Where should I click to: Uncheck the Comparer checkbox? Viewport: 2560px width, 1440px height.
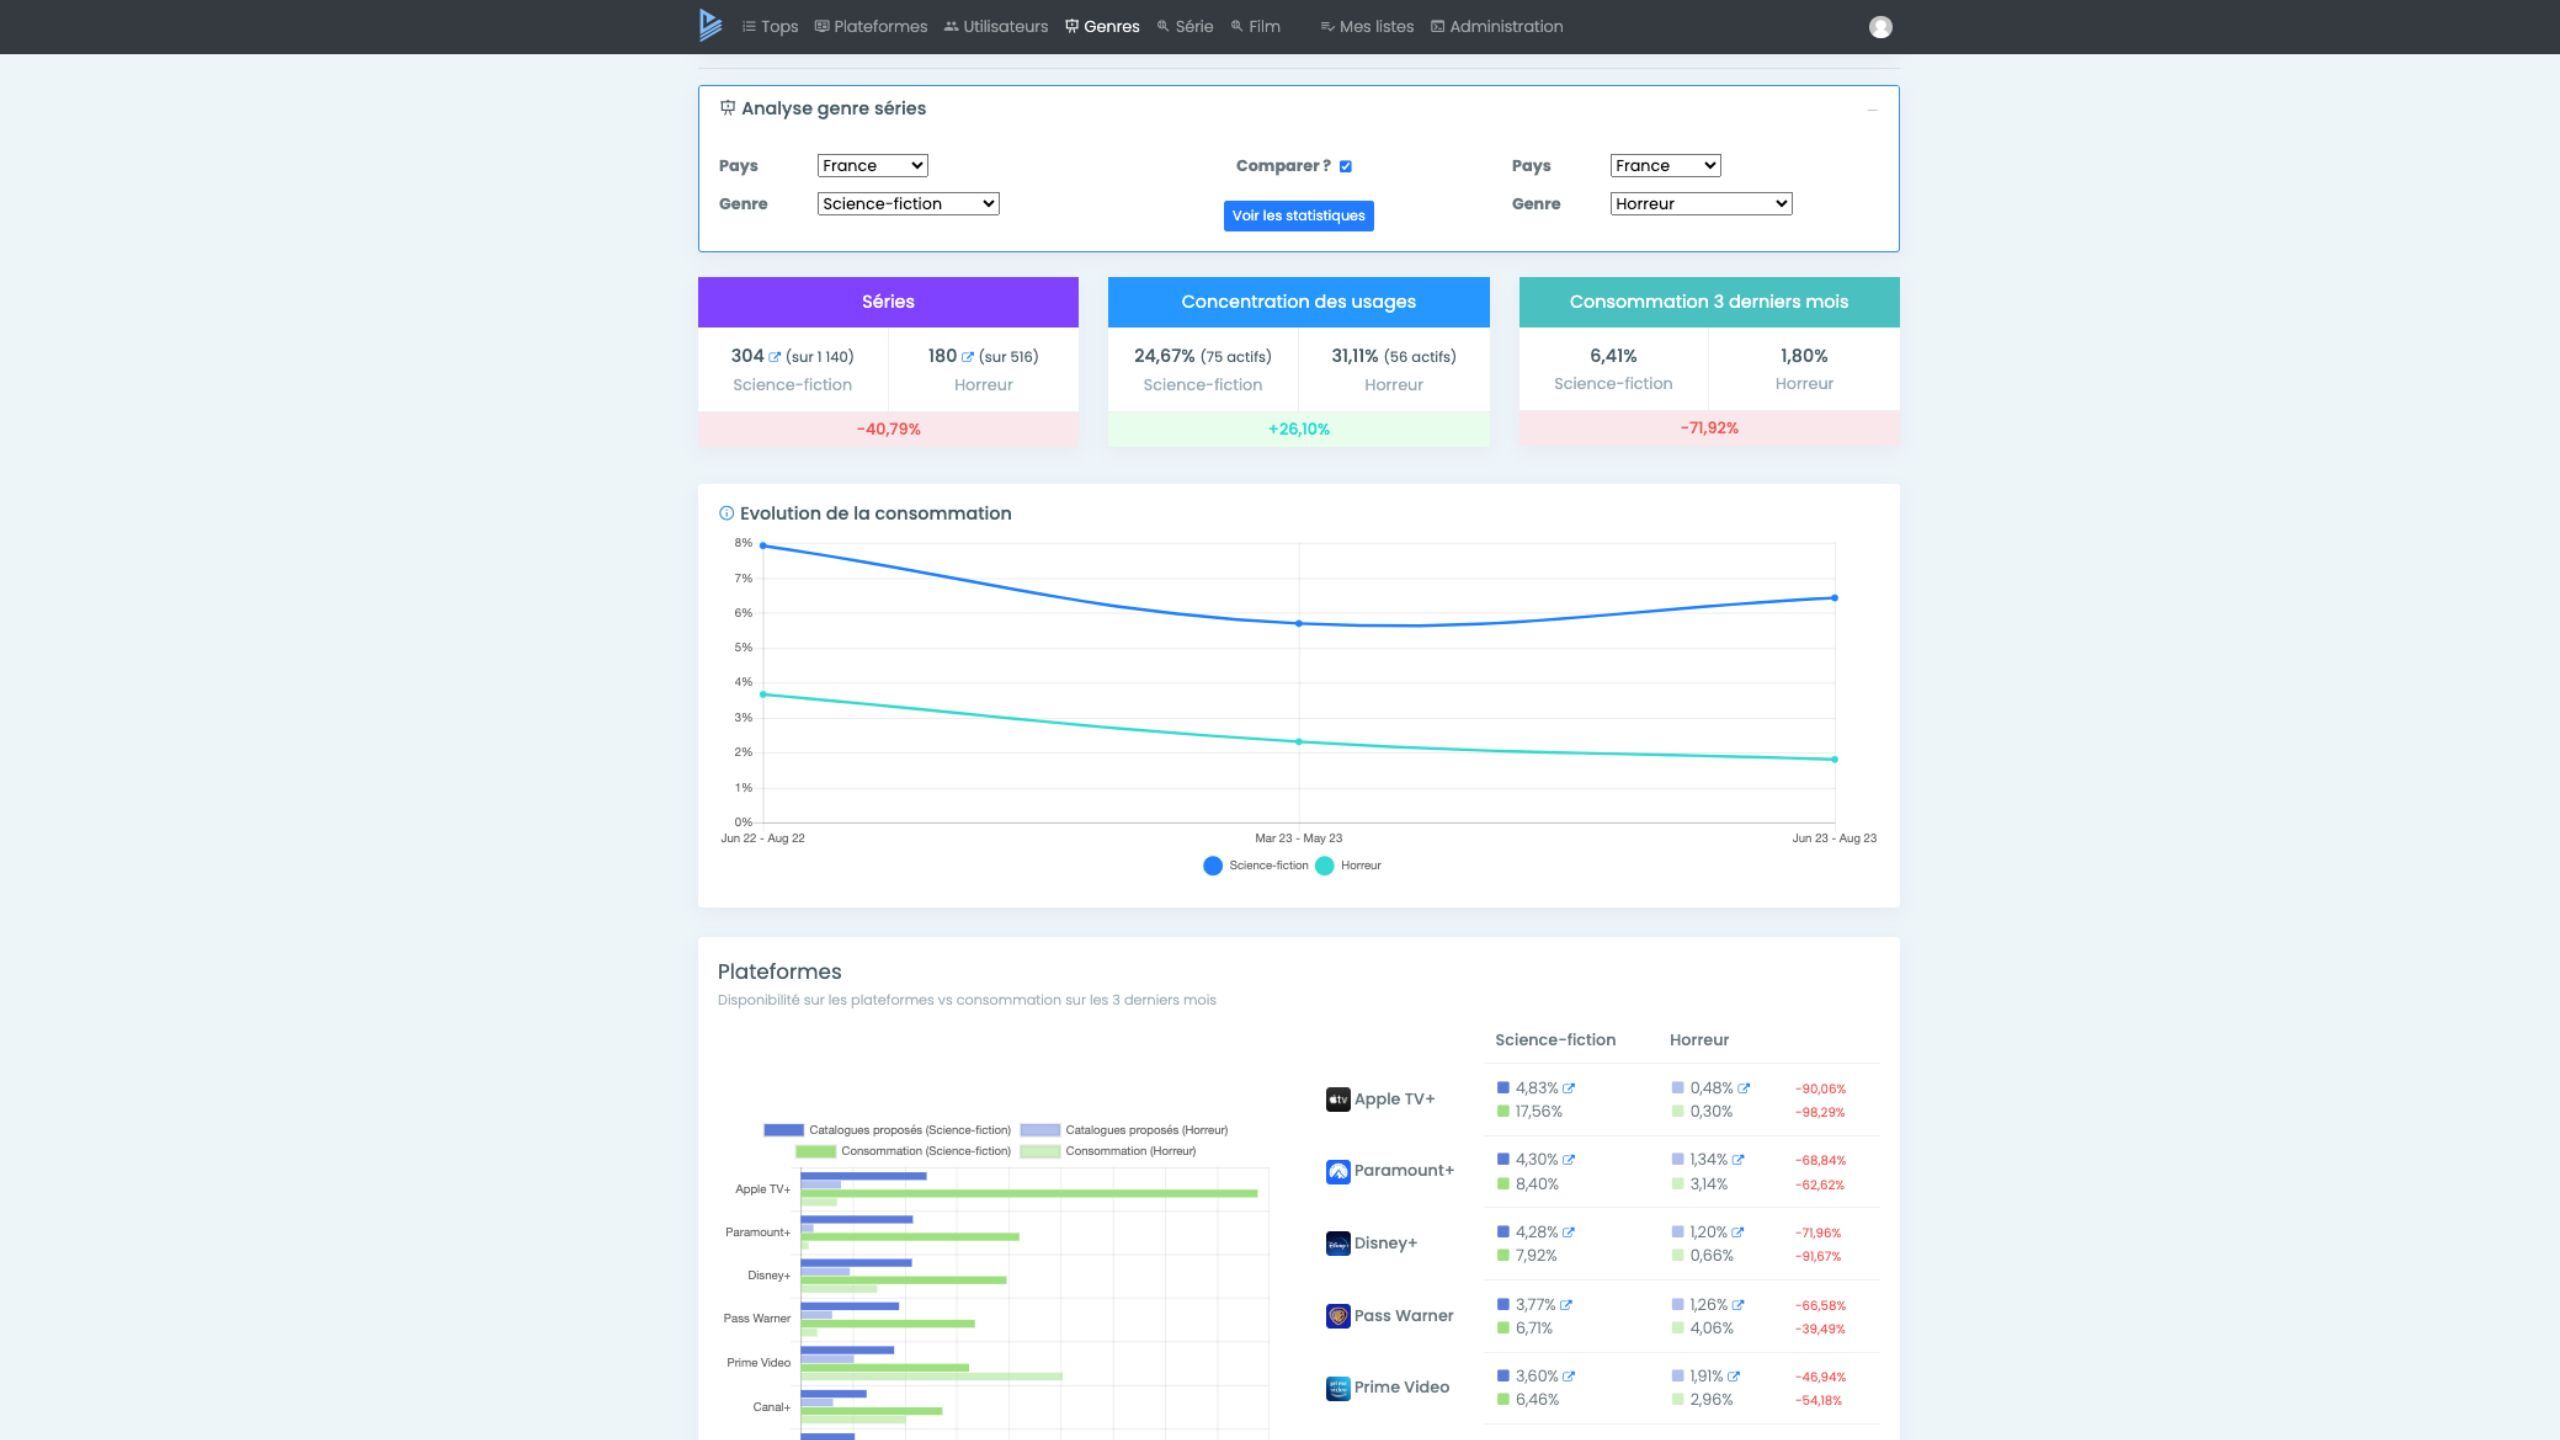click(x=1345, y=166)
